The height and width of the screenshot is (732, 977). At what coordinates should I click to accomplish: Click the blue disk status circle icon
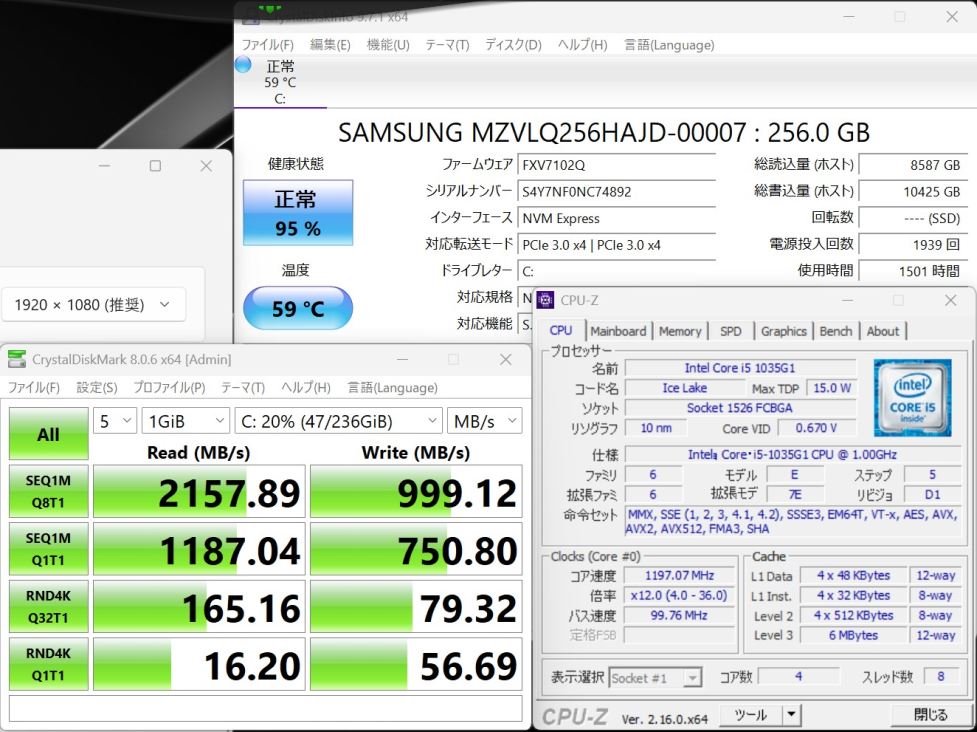(243, 65)
